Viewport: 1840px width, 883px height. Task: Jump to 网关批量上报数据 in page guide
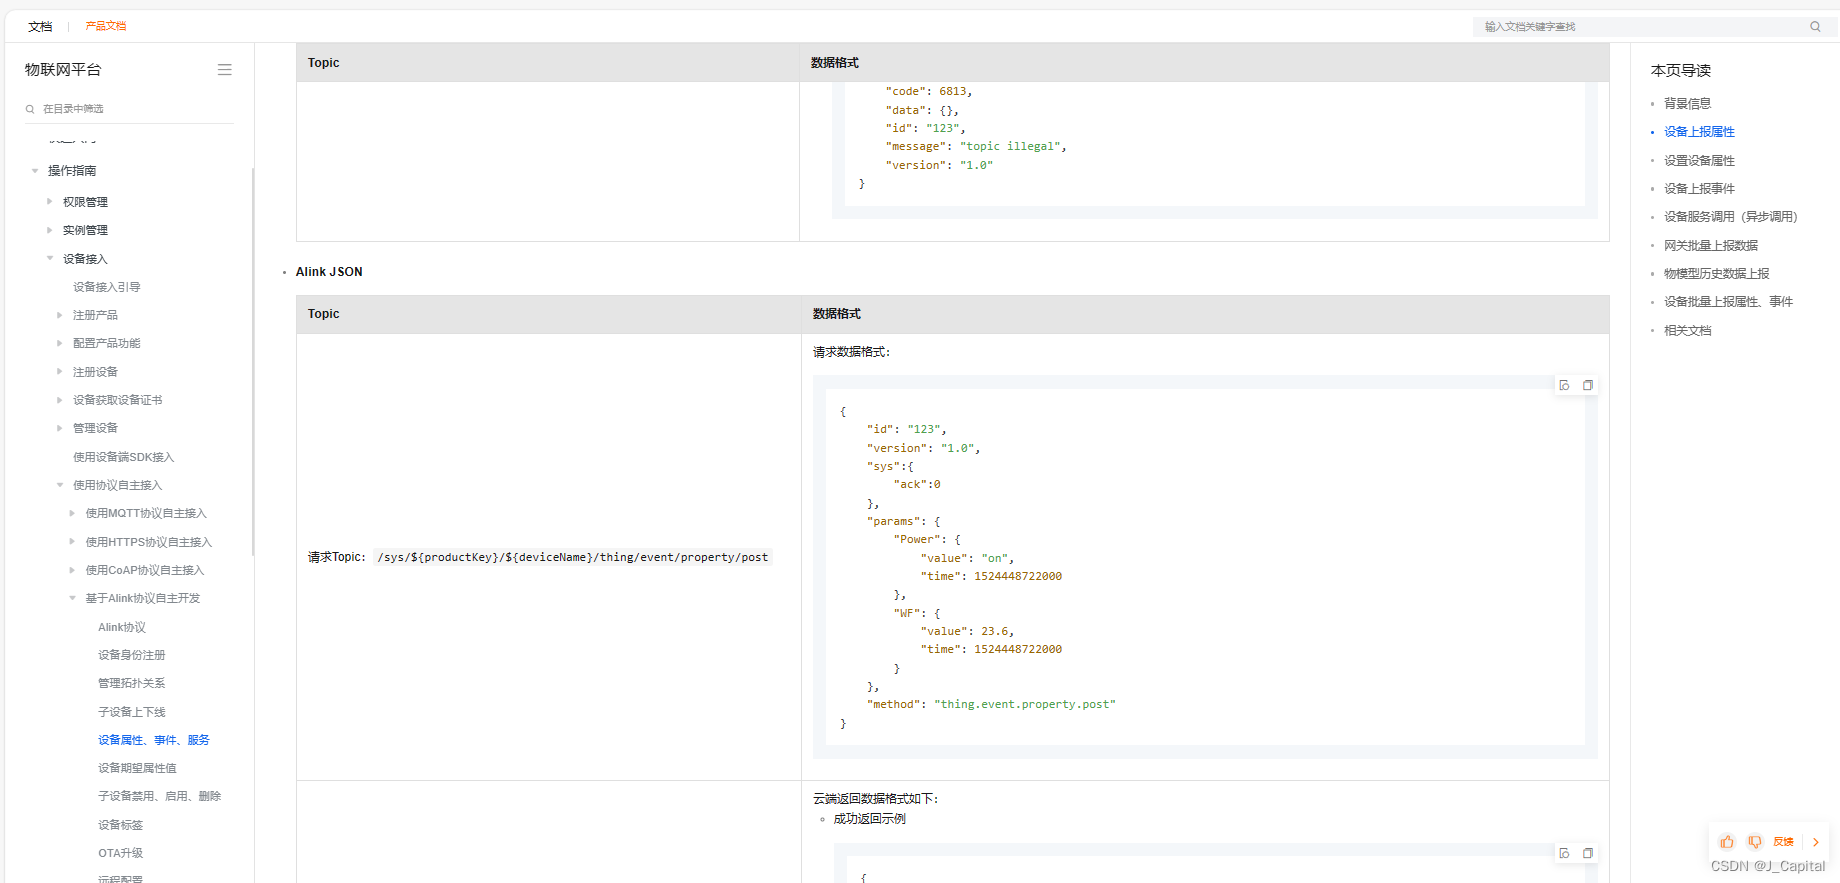coord(1711,245)
